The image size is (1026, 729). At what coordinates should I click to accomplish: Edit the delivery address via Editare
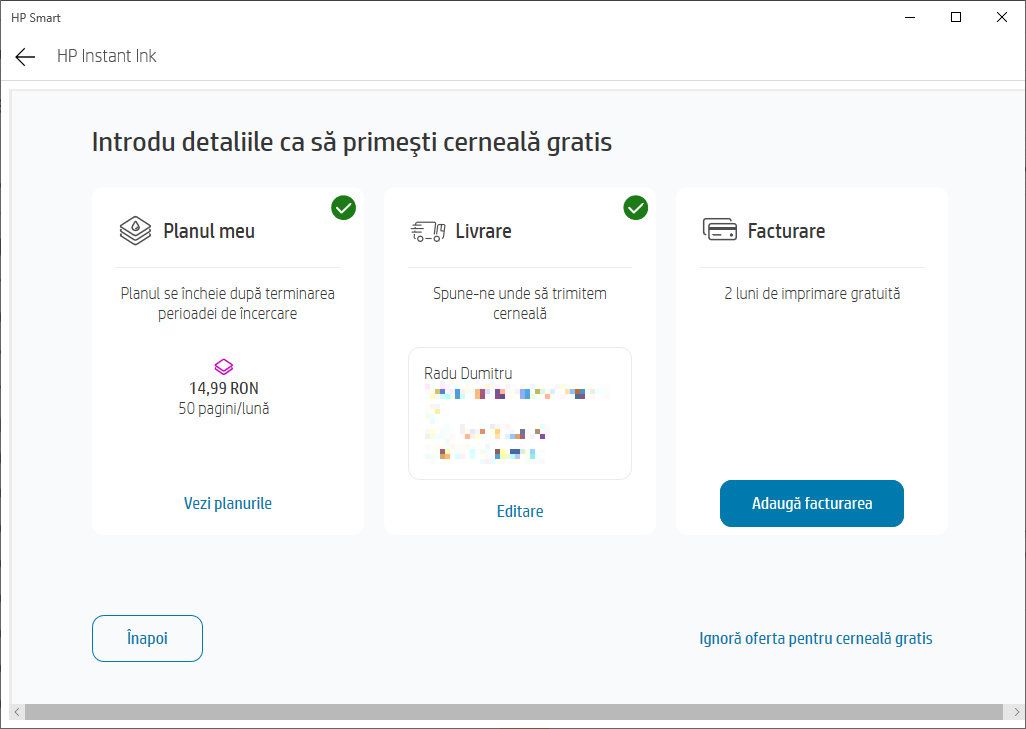[520, 511]
